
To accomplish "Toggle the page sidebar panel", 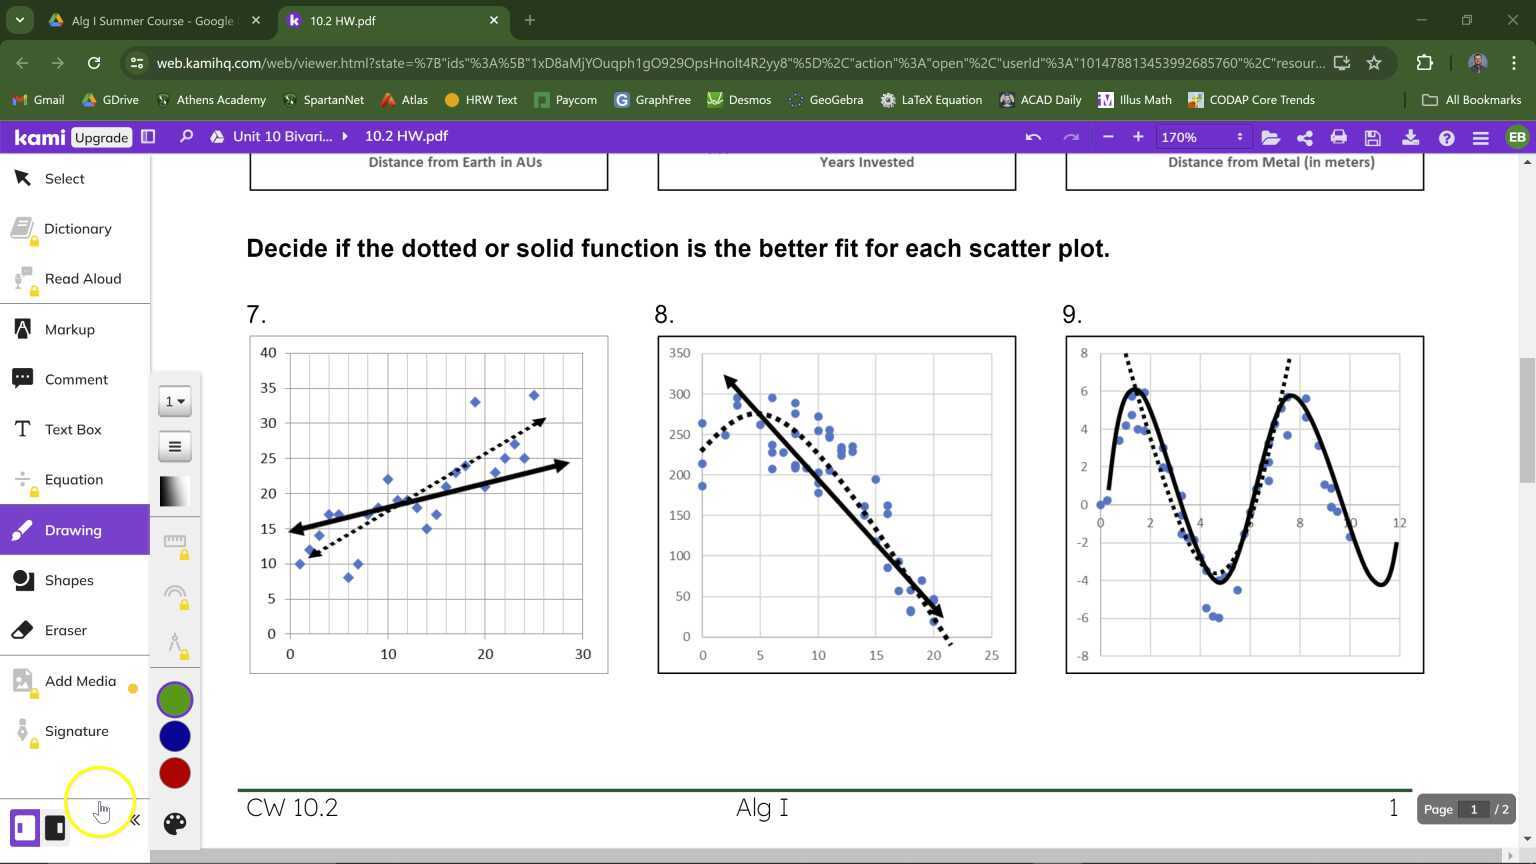I will 148,137.
